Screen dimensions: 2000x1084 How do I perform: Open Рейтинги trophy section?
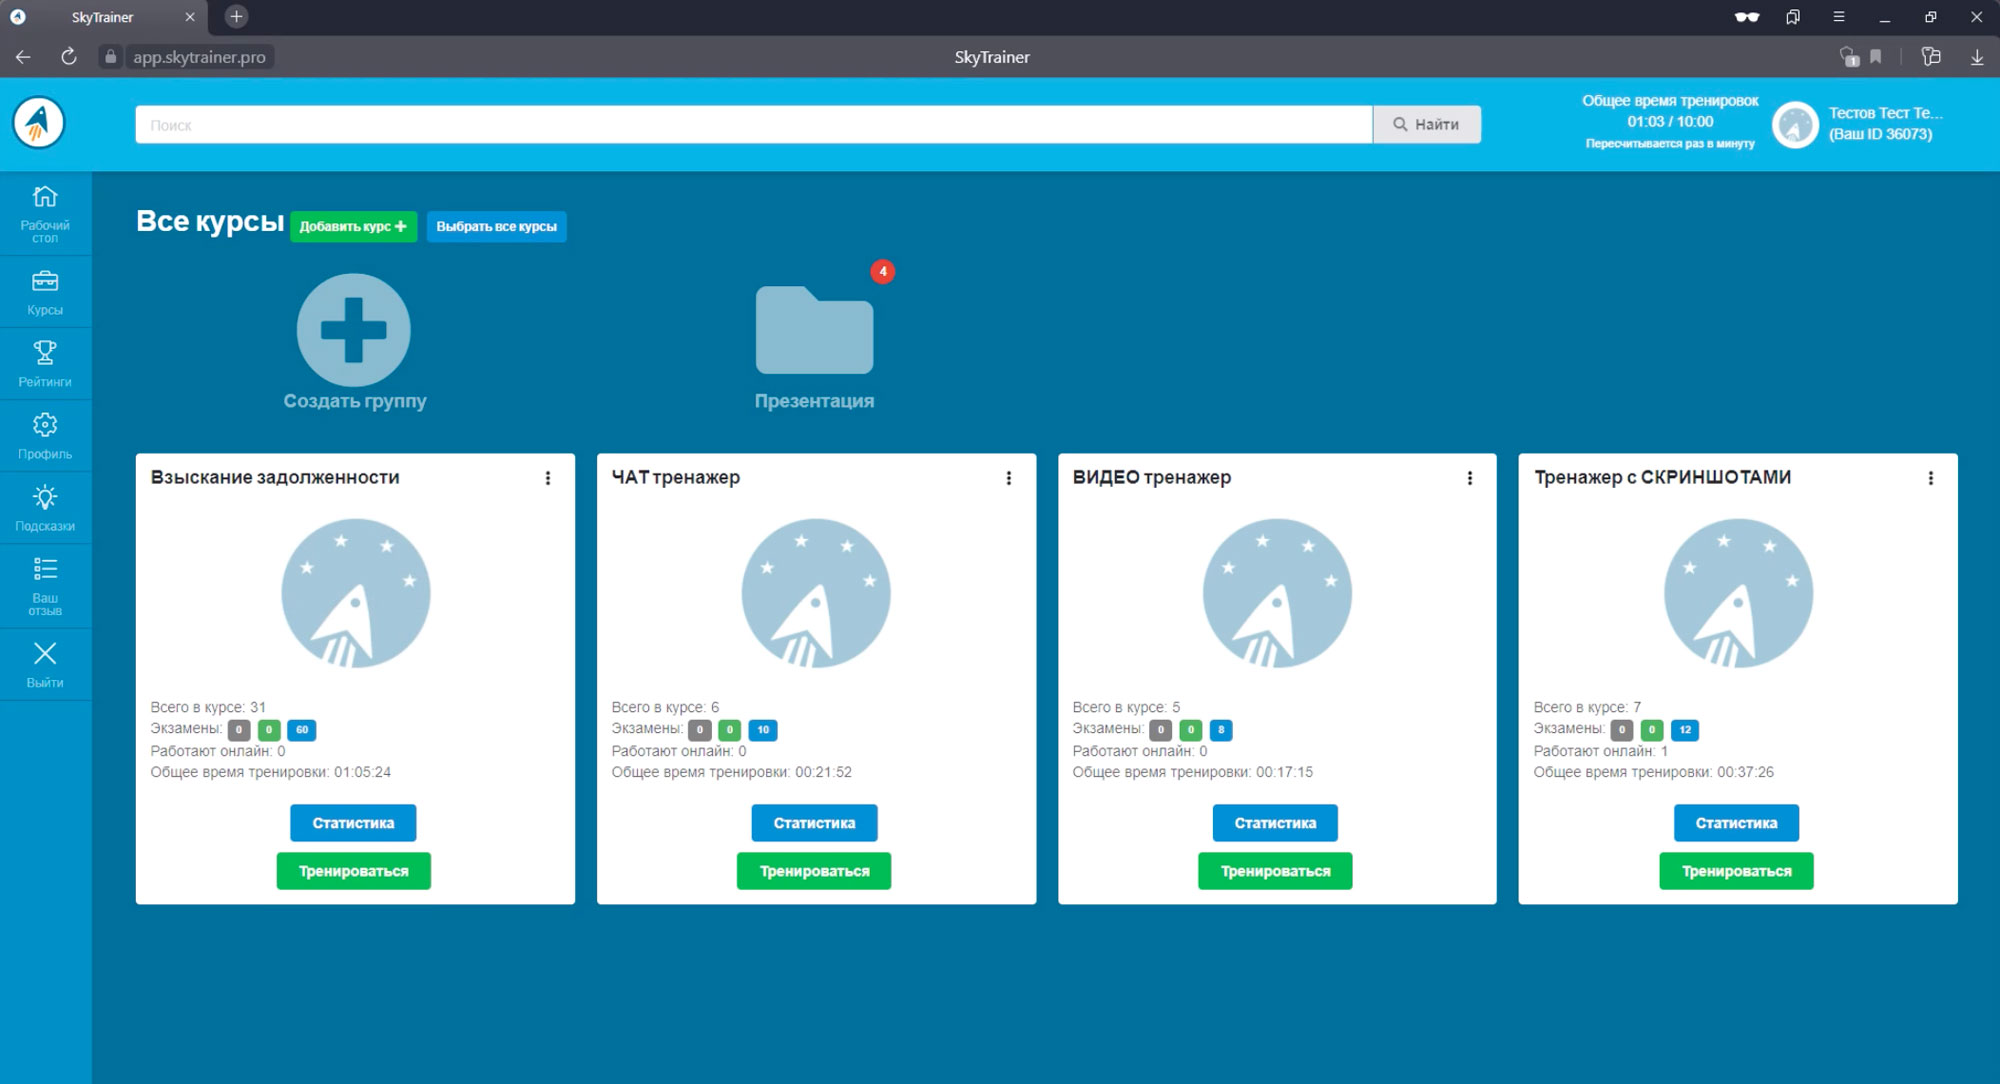click(45, 363)
